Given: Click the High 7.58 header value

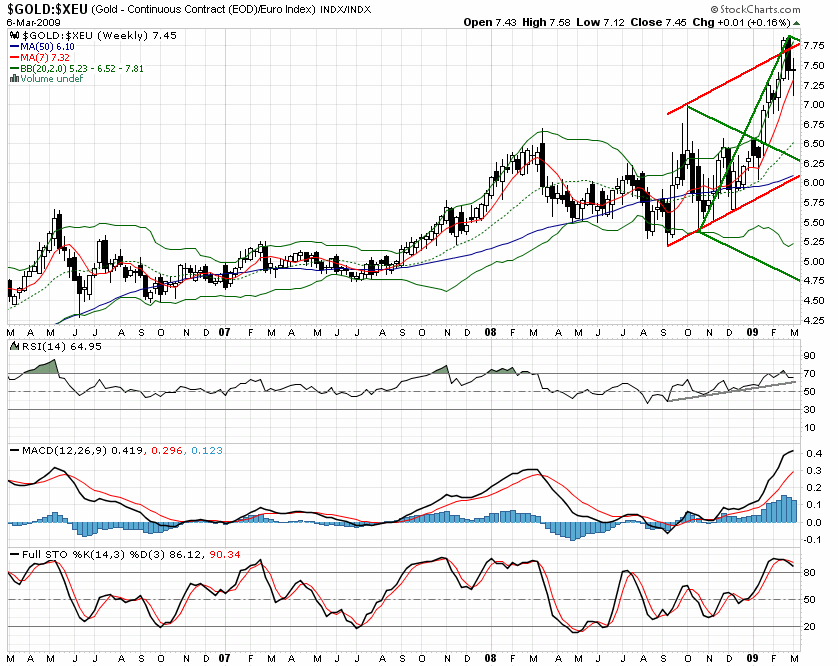Looking at the screenshot, I should click(x=546, y=22).
